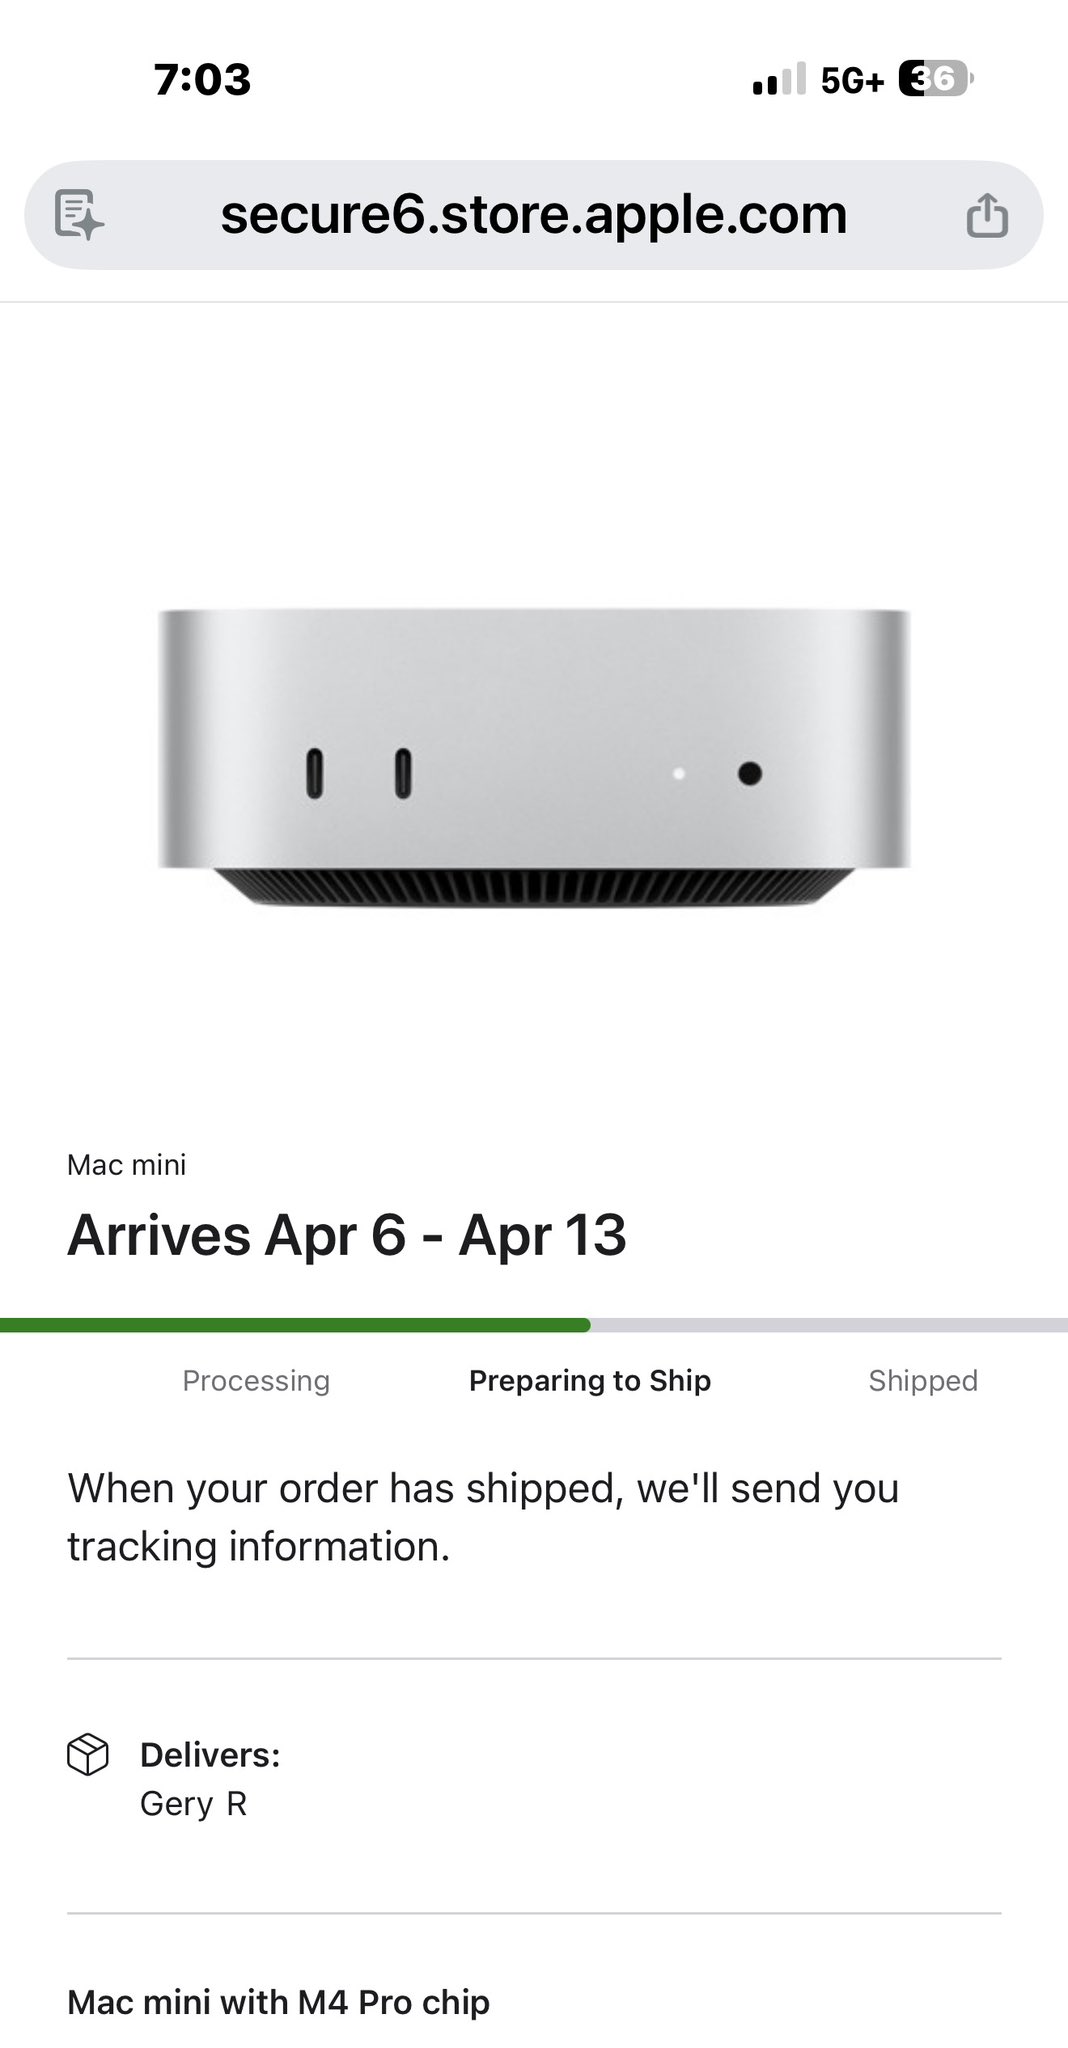
Task: Tap the battery indicator showing 36
Action: [935, 79]
